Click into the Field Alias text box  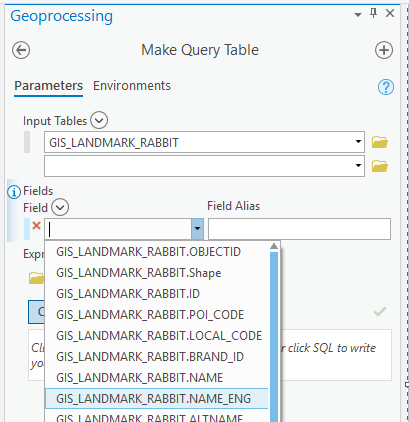point(299,229)
